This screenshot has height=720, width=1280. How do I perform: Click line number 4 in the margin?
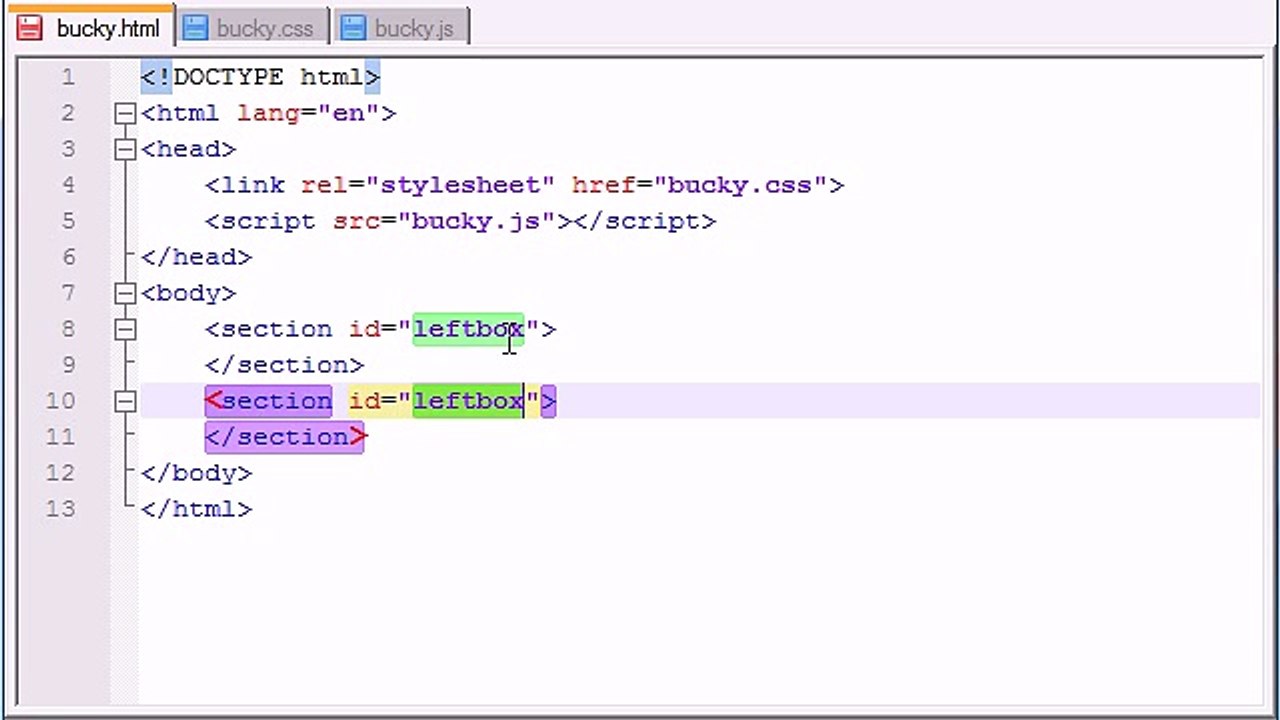(67, 185)
